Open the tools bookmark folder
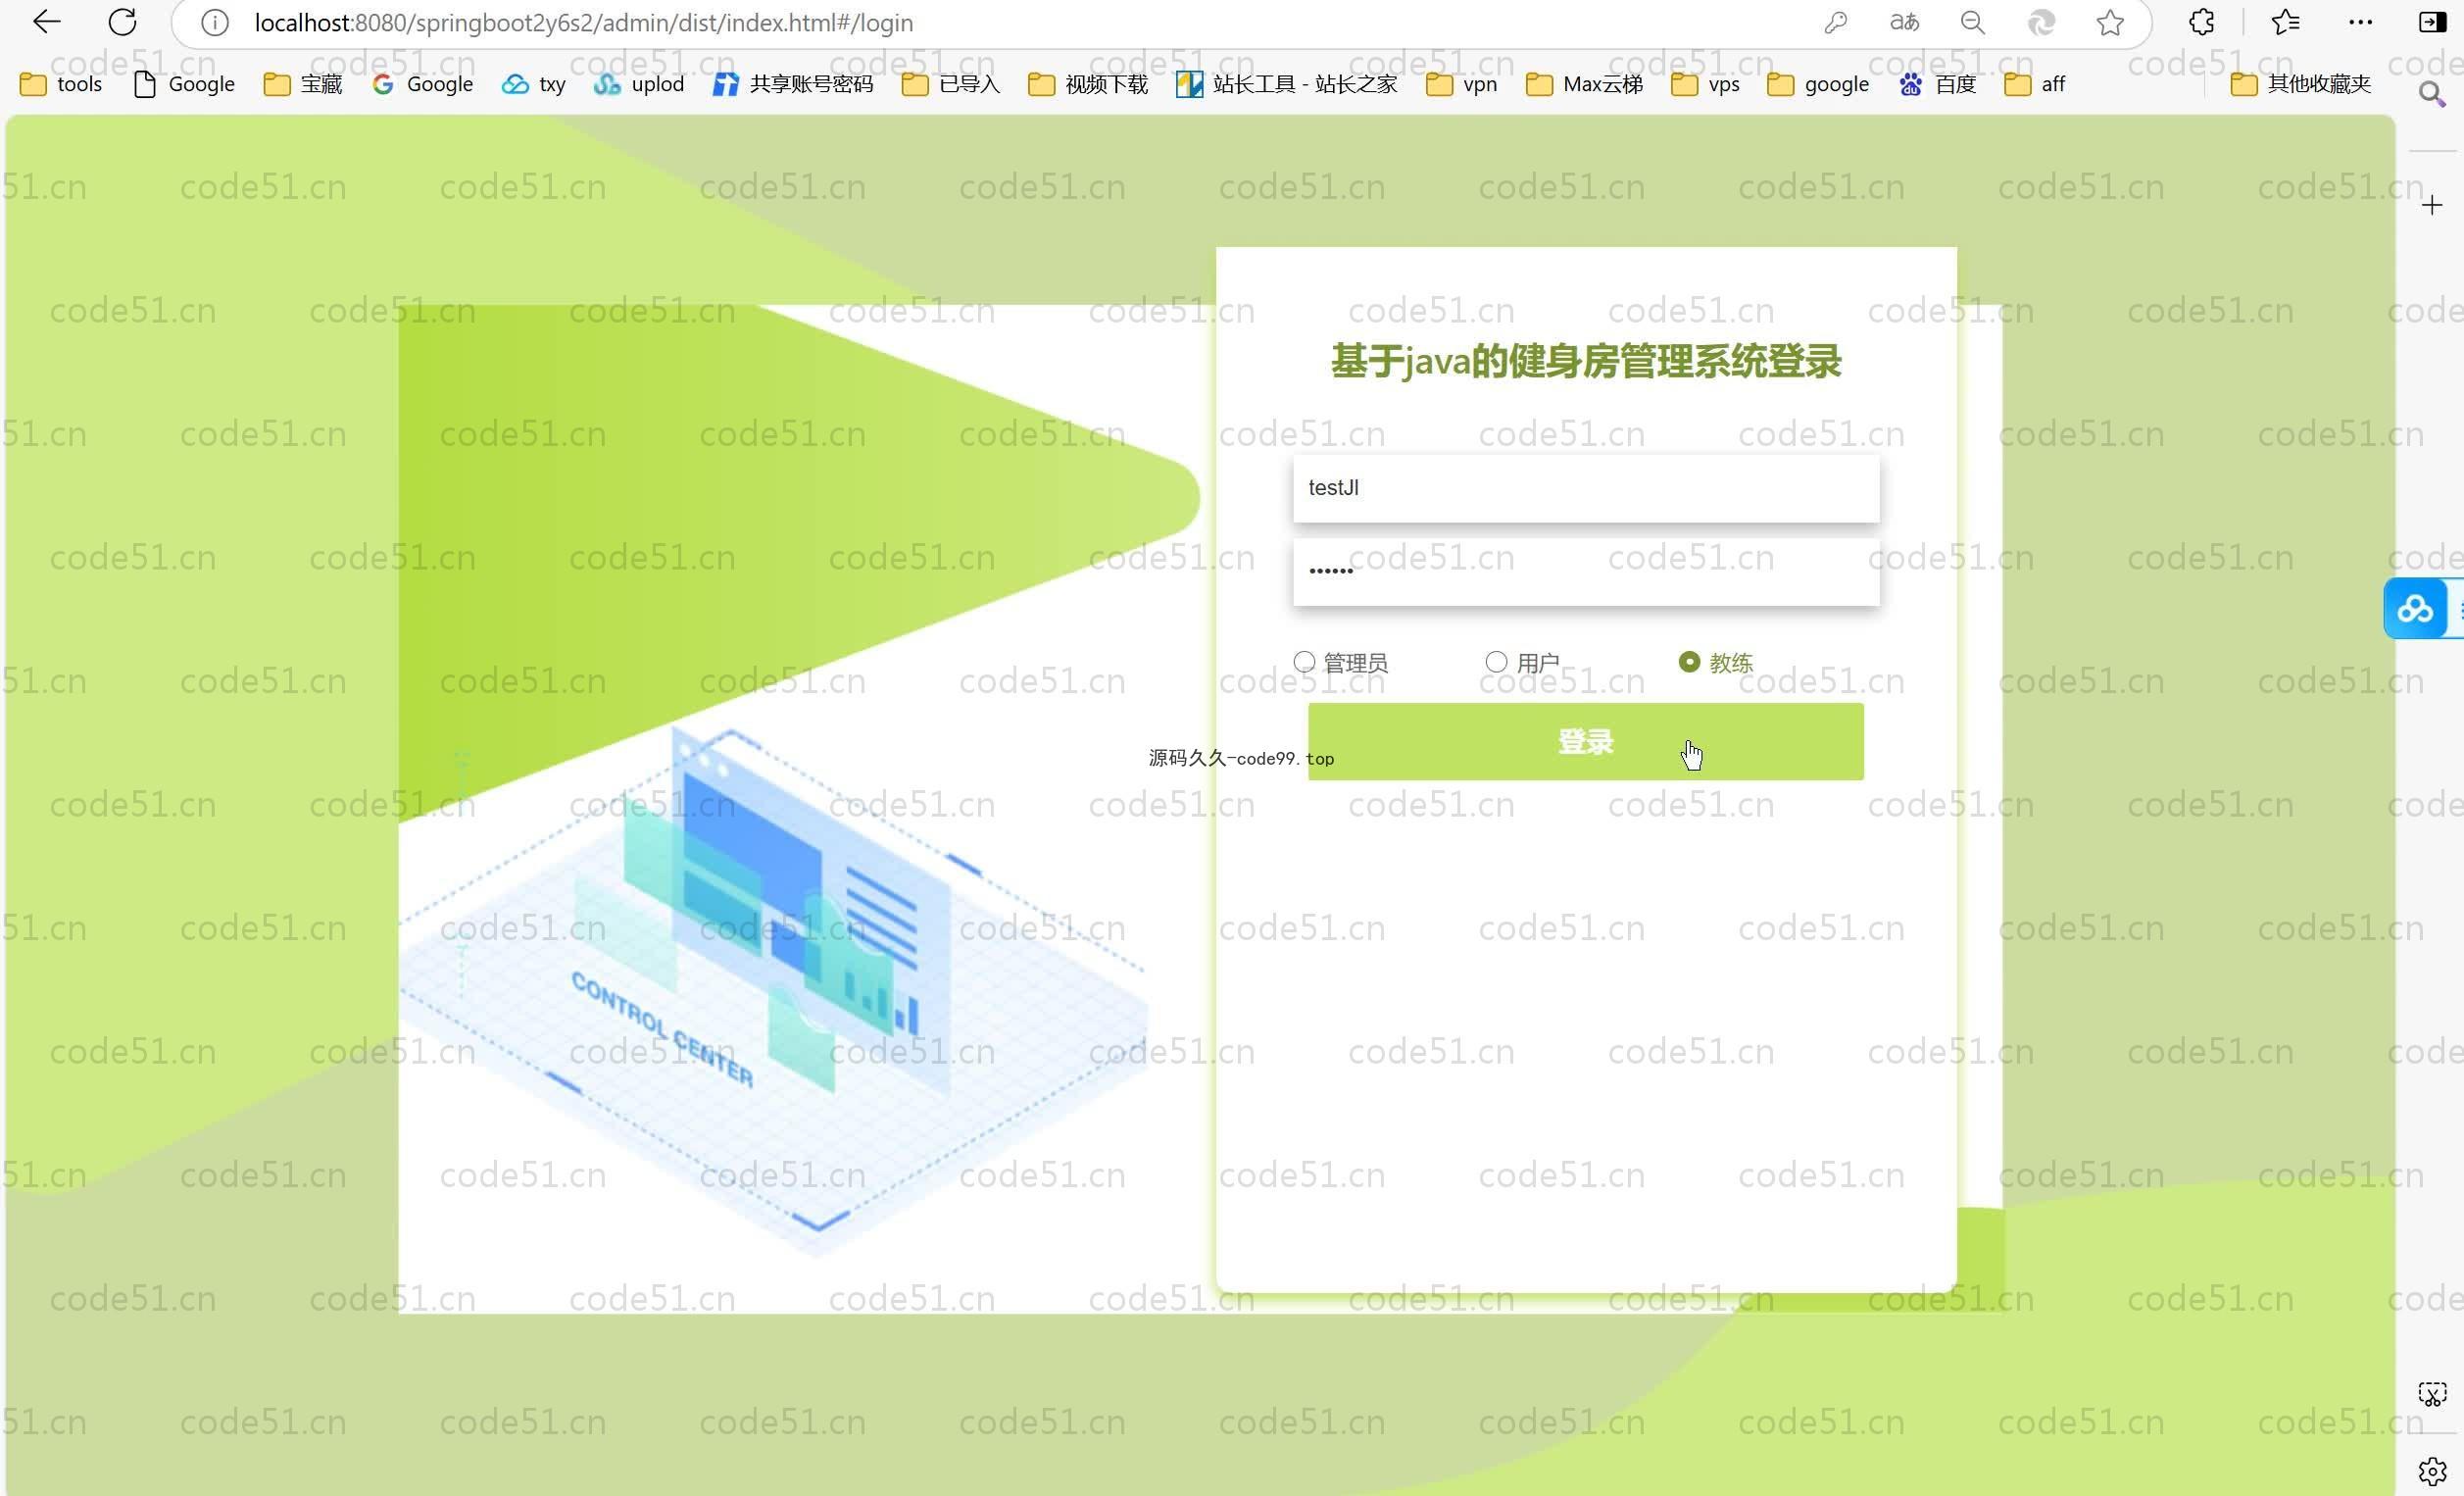Viewport: 2464px width, 1496px height. coord(61,84)
